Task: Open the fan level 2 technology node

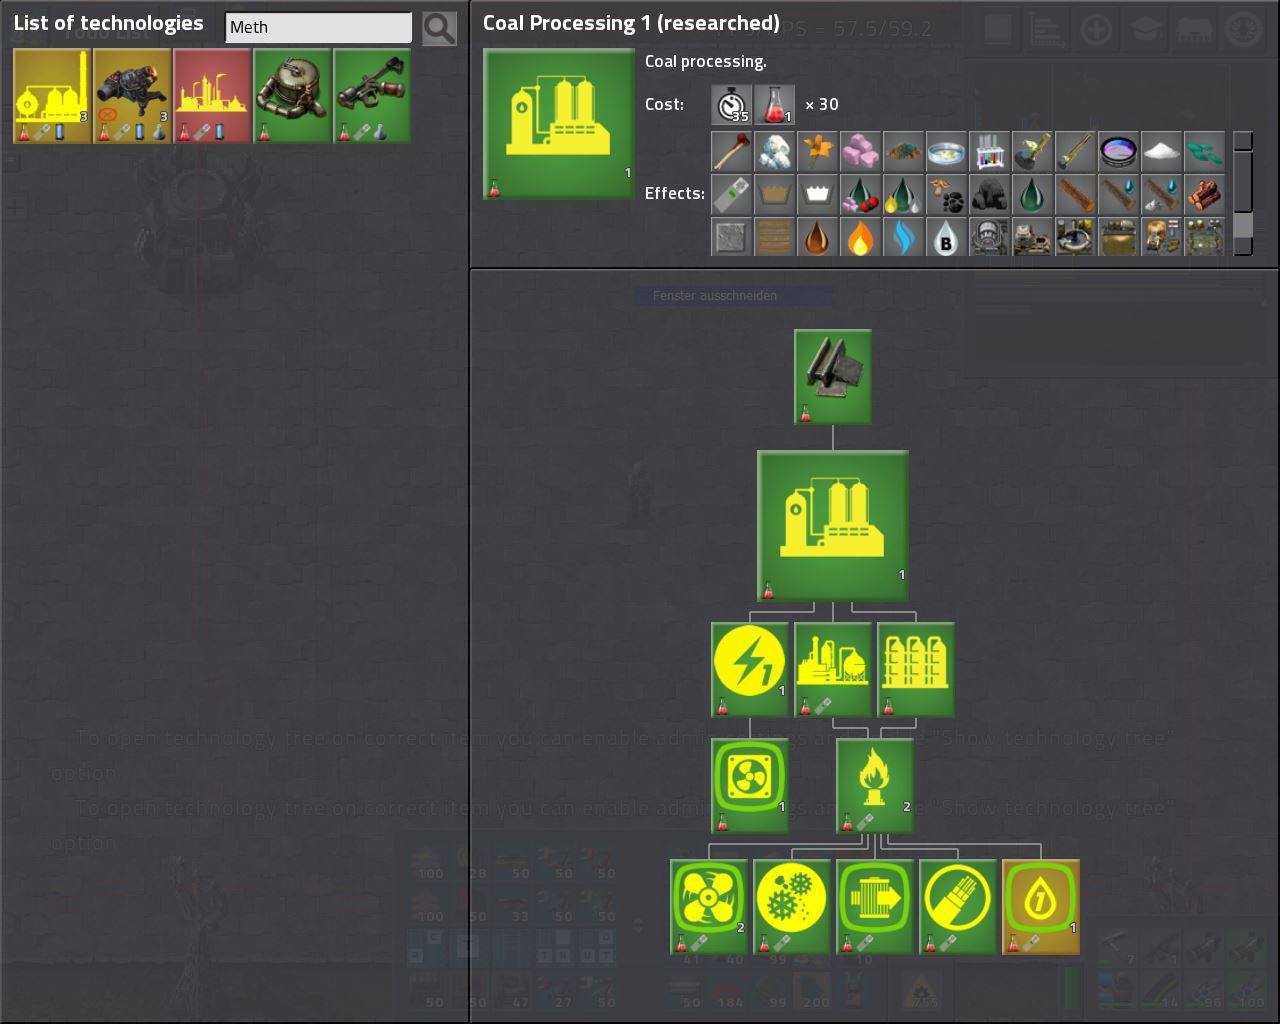Action: 709,906
